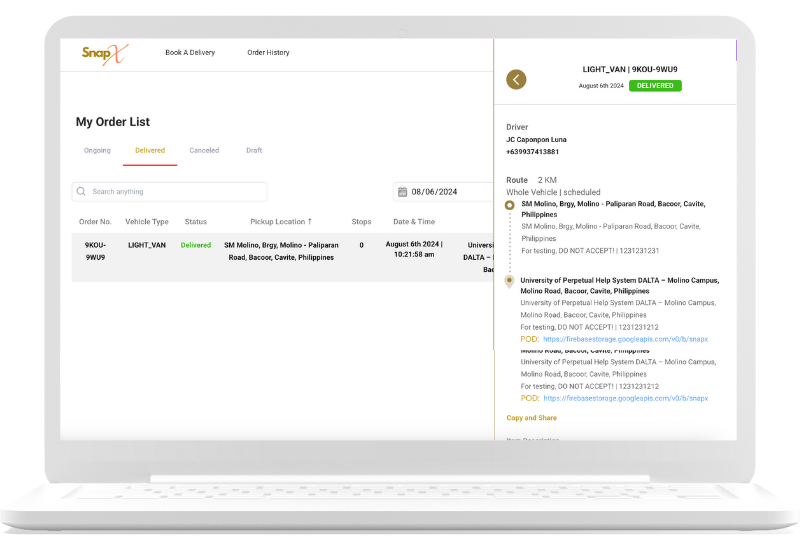Click the green DELIVERED status badge
800x550 pixels.
[655, 86]
